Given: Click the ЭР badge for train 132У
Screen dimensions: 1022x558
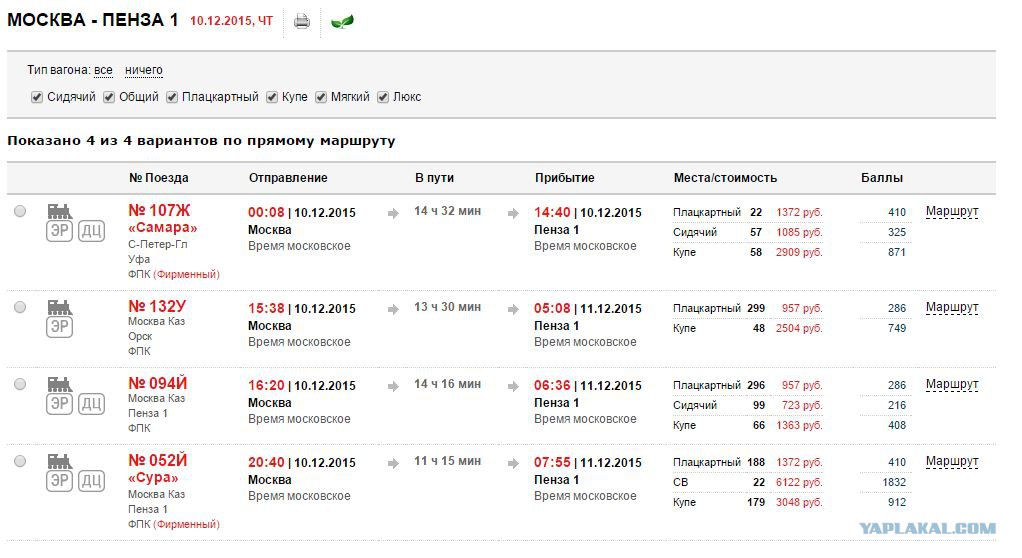Looking at the screenshot, I should (x=59, y=327).
